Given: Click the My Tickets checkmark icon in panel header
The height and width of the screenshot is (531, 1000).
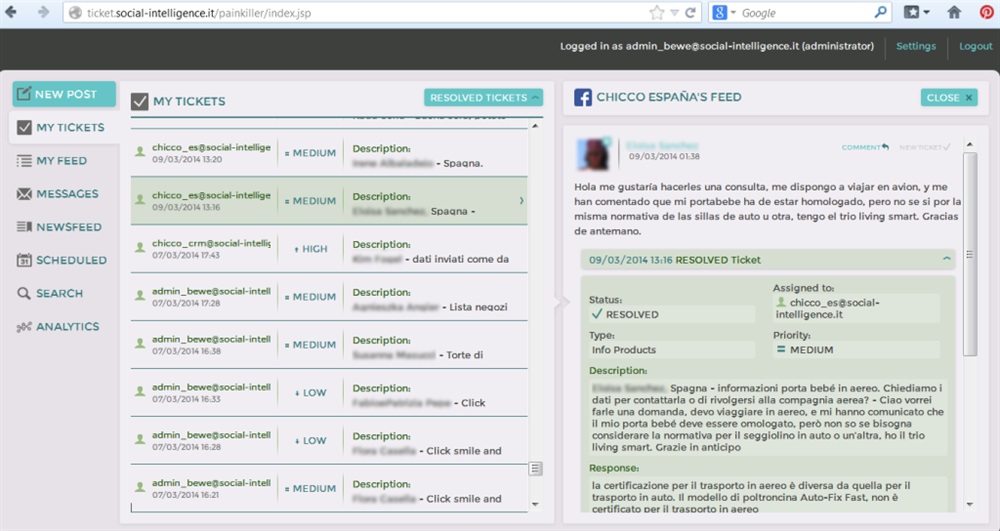Looking at the screenshot, I should tap(140, 101).
